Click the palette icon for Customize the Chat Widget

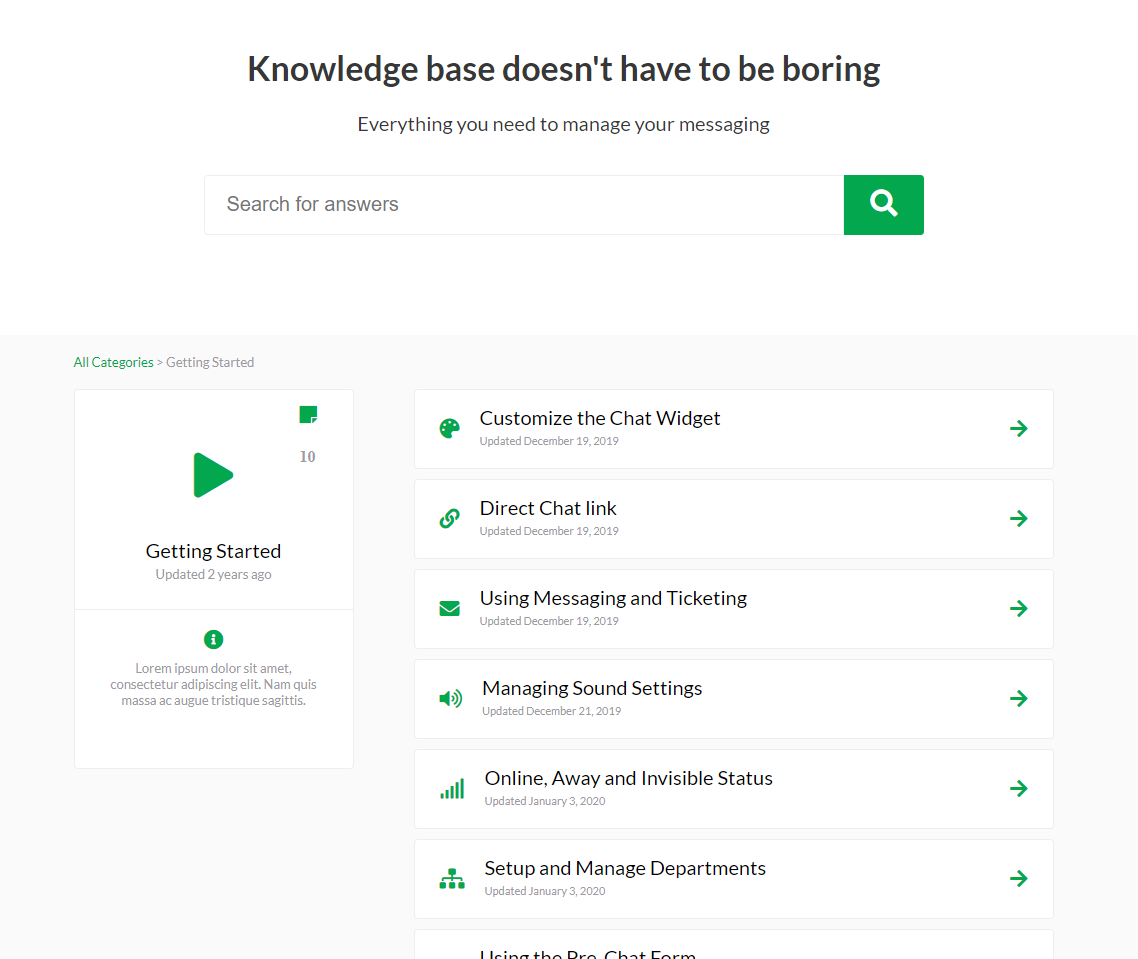449,428
